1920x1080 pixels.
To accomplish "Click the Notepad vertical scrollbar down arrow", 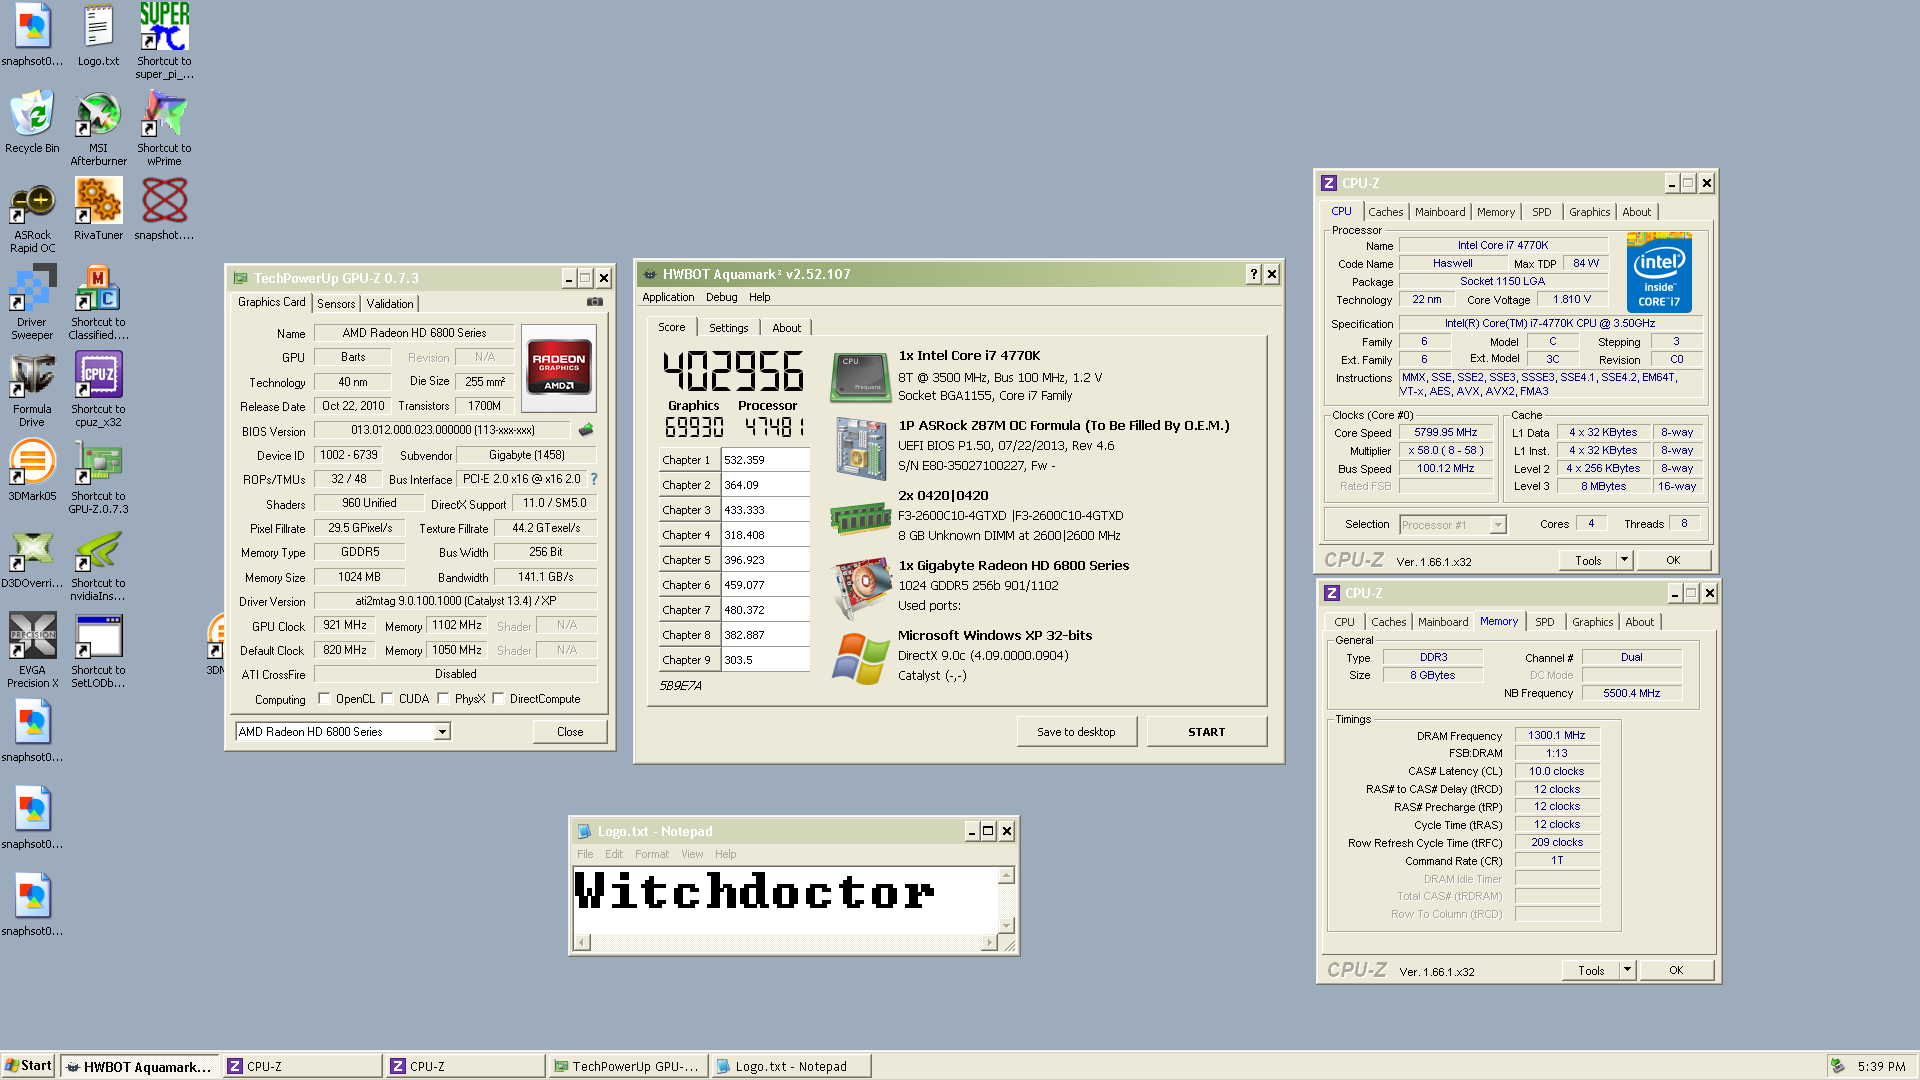I will pyautogui.click(x=1006, y=925).
